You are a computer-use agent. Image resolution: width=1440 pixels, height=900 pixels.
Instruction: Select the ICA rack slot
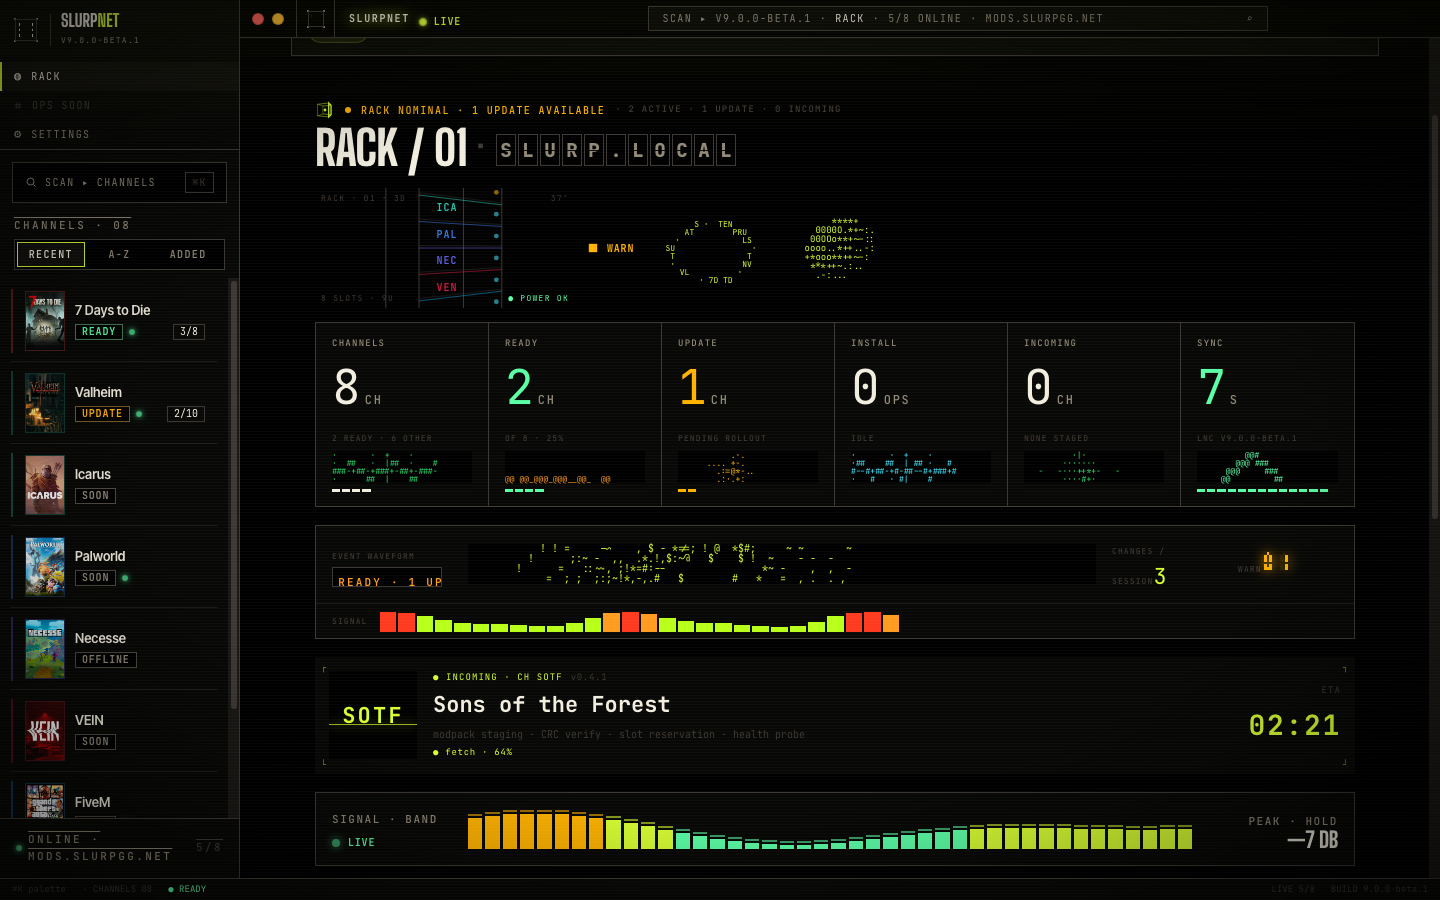(x=459, y=207)
